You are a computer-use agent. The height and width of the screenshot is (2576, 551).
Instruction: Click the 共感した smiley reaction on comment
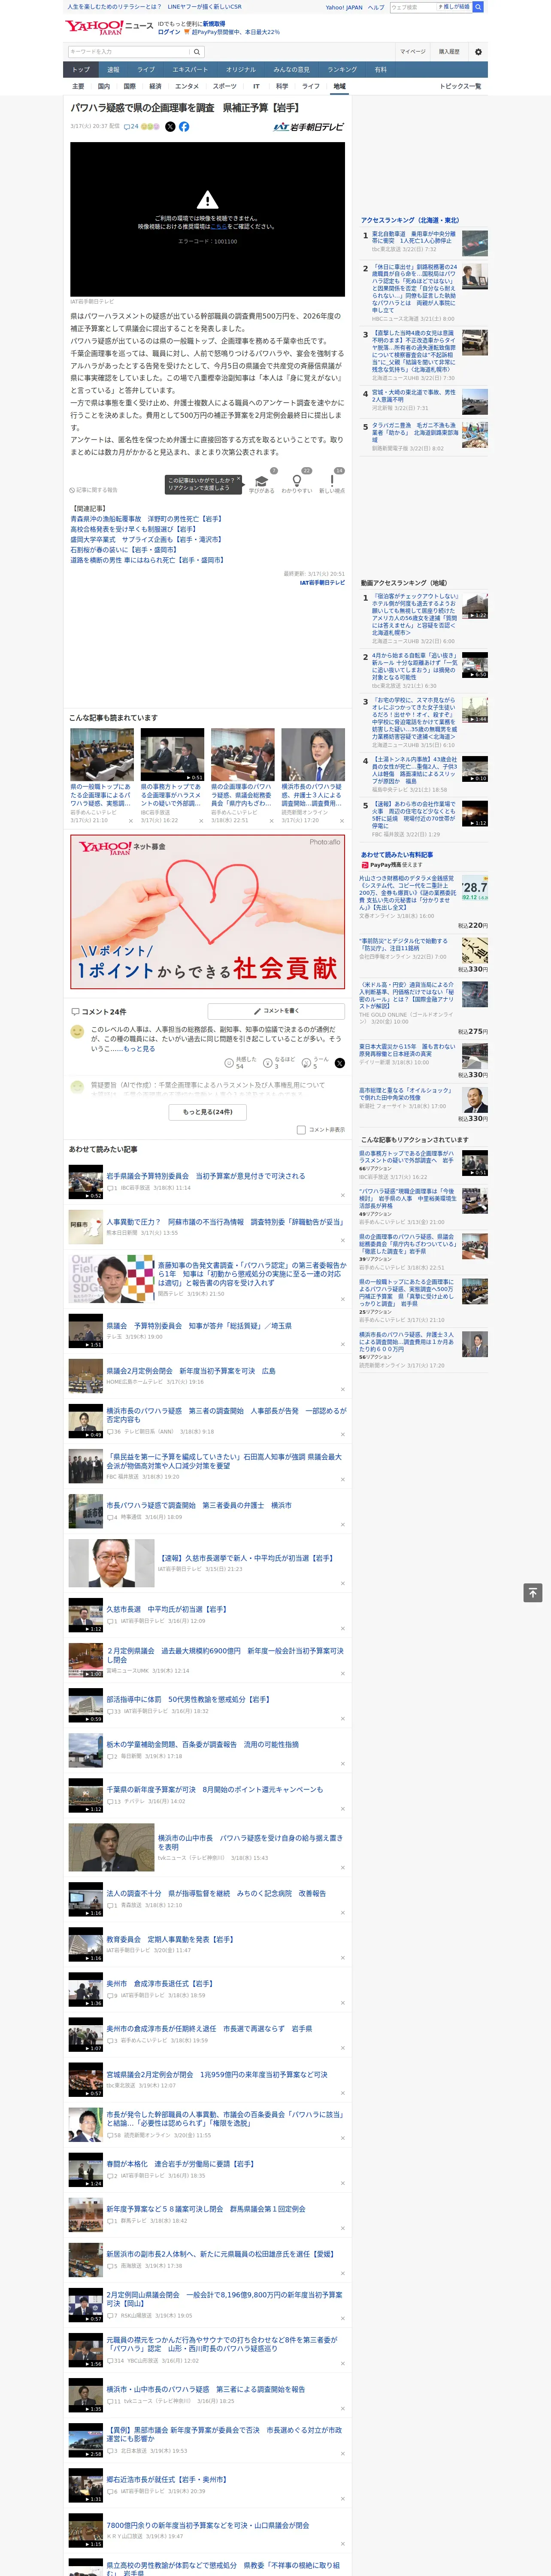pyautogui.click(x=240, y=1062)
